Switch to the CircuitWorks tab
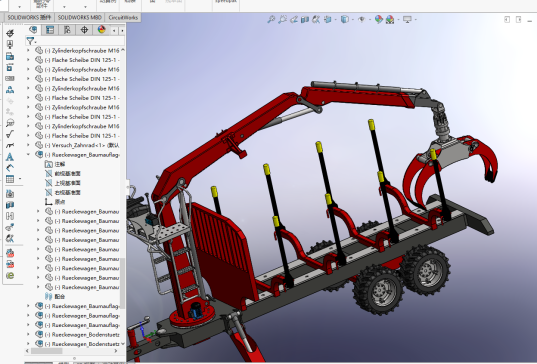The height and width of the screenshot is (364, 537). [123, 17]
